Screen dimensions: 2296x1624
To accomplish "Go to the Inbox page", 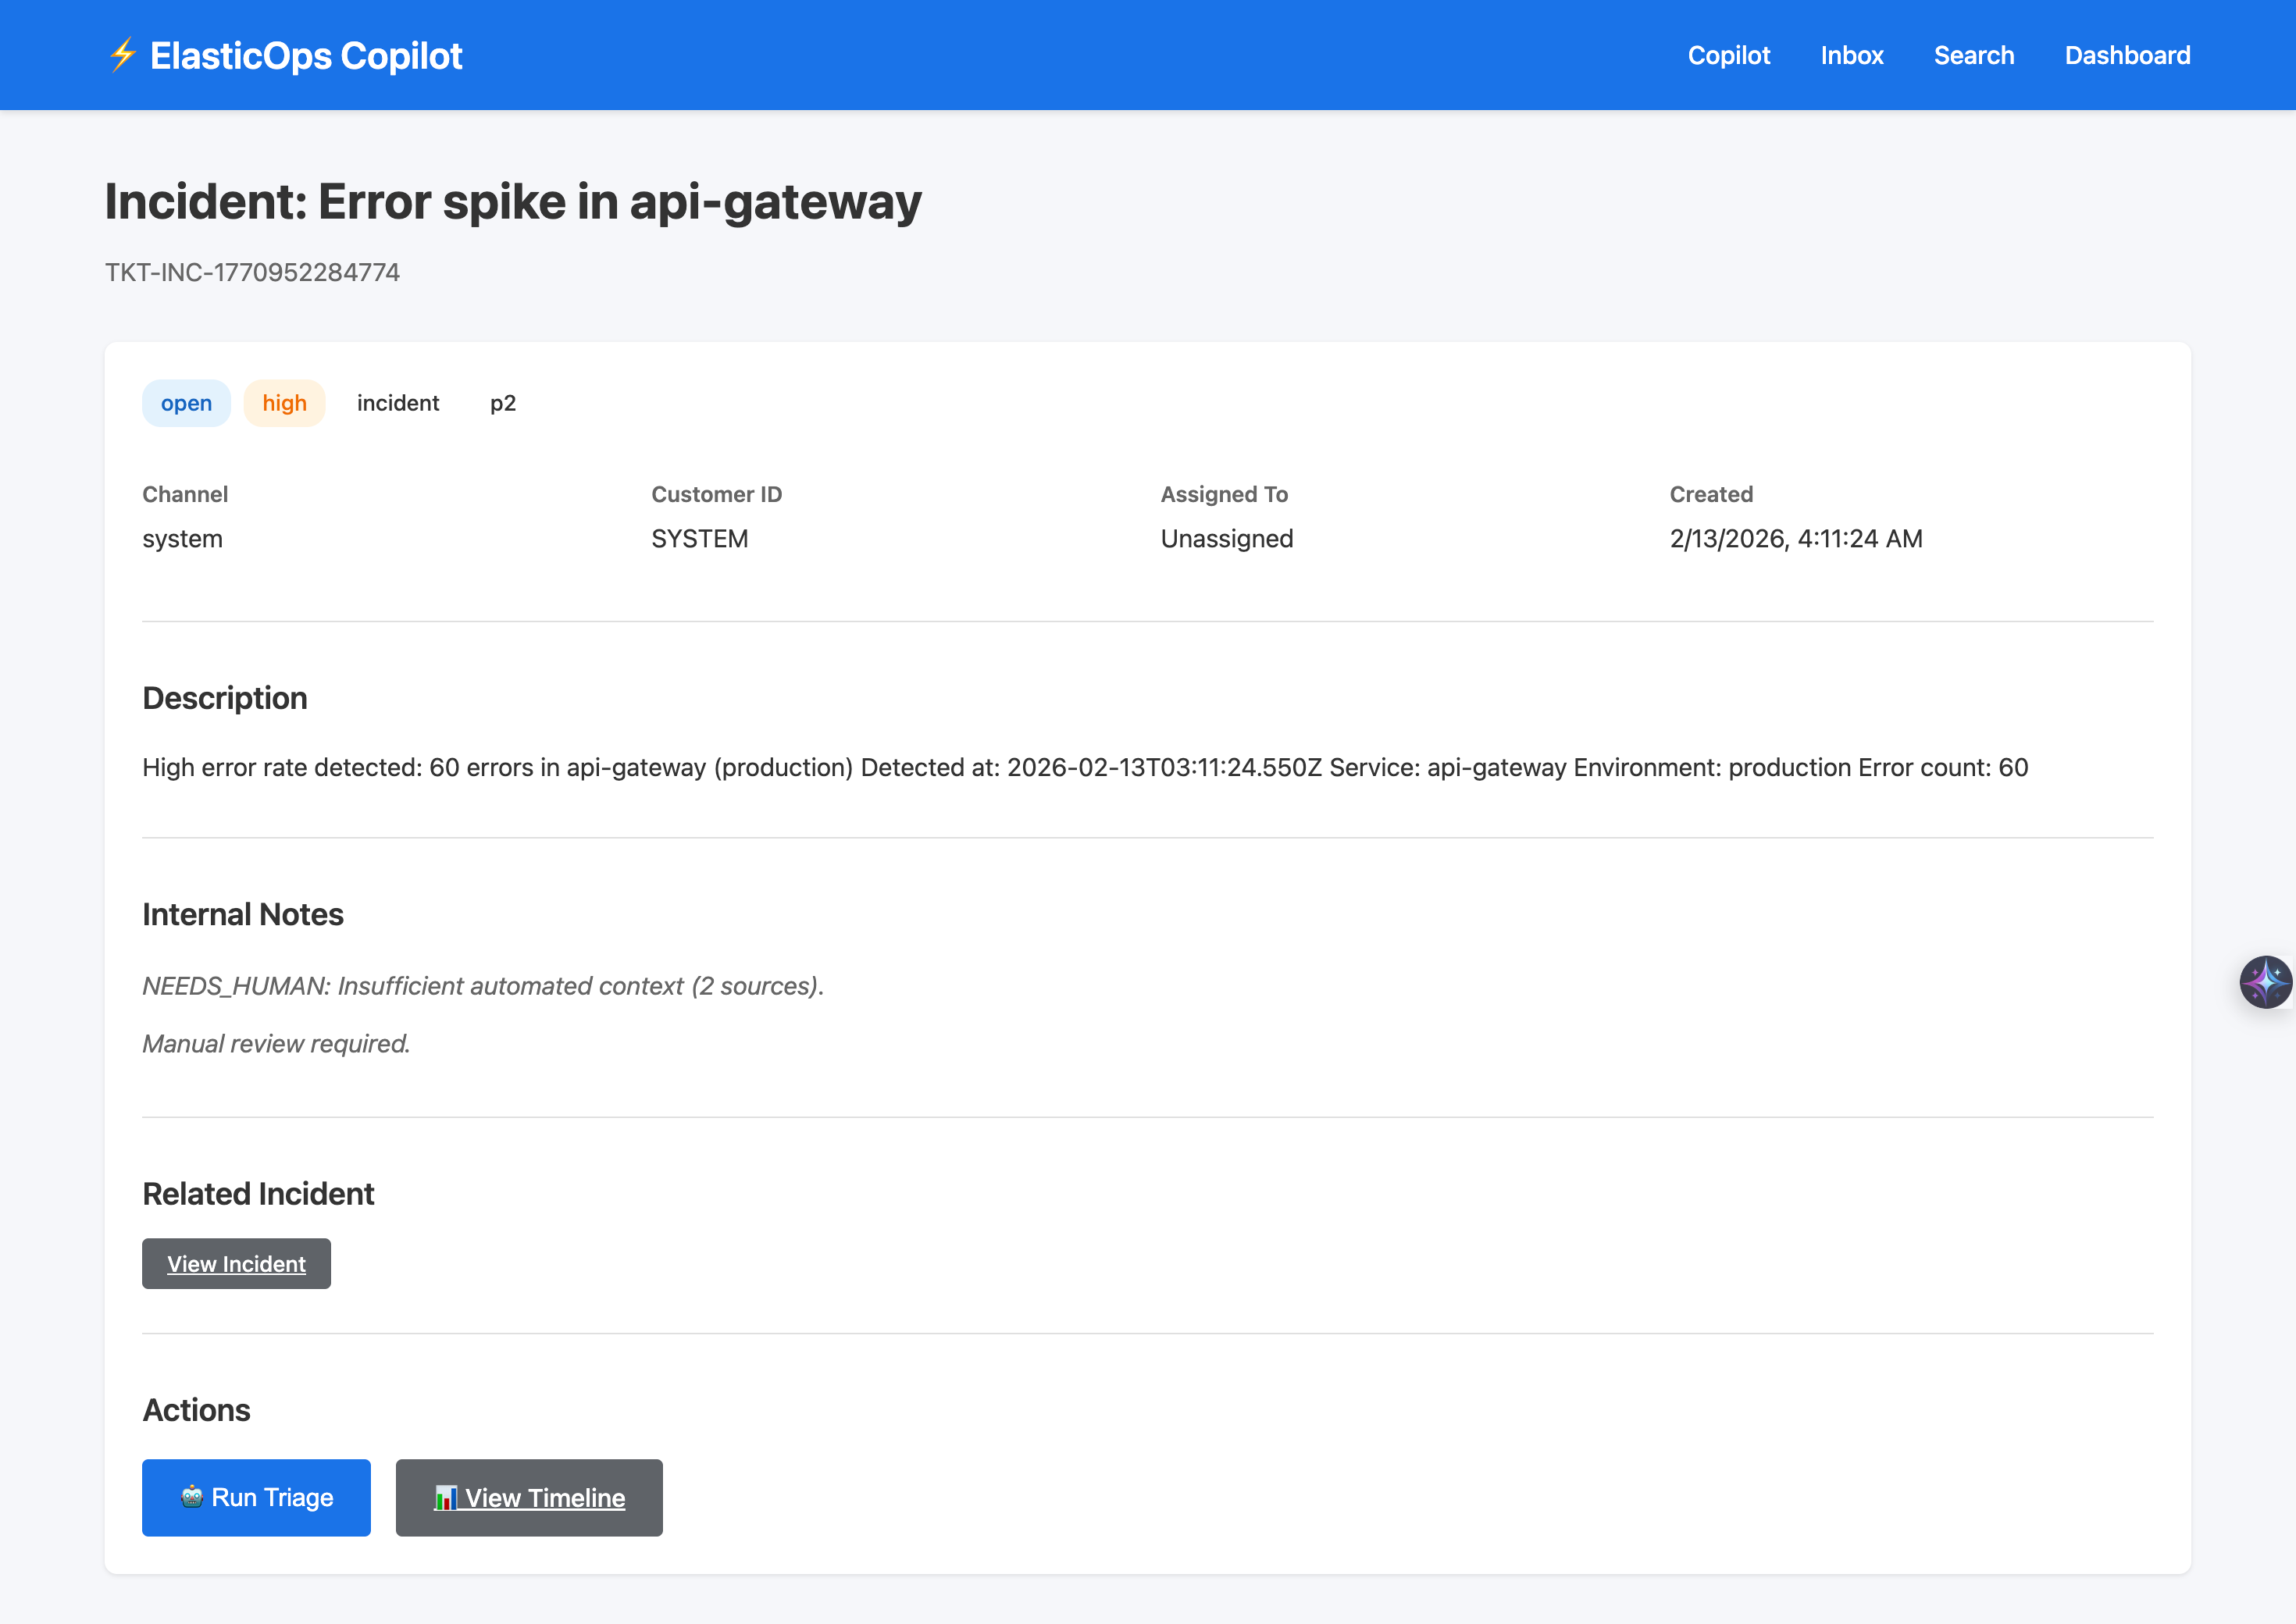I will pos(1851,55).
